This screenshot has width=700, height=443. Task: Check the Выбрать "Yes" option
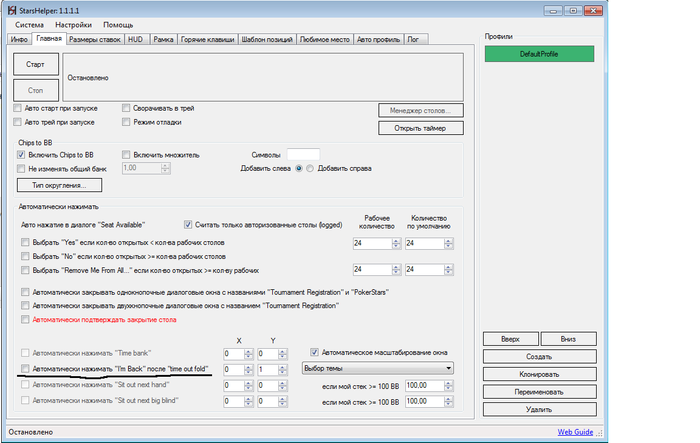pyautogui.click(x=25, y=242)
